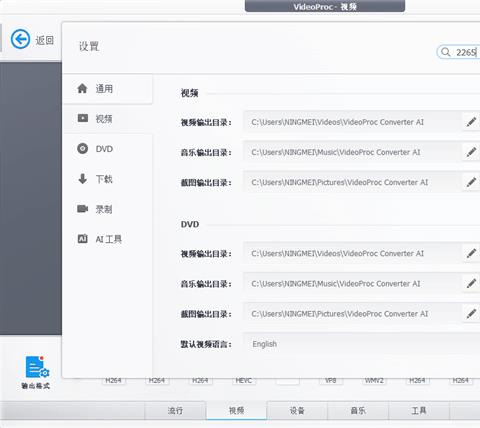Switch to the 流行 popular tab
Screen dimensions: 480x428
(x=175, y=411)
